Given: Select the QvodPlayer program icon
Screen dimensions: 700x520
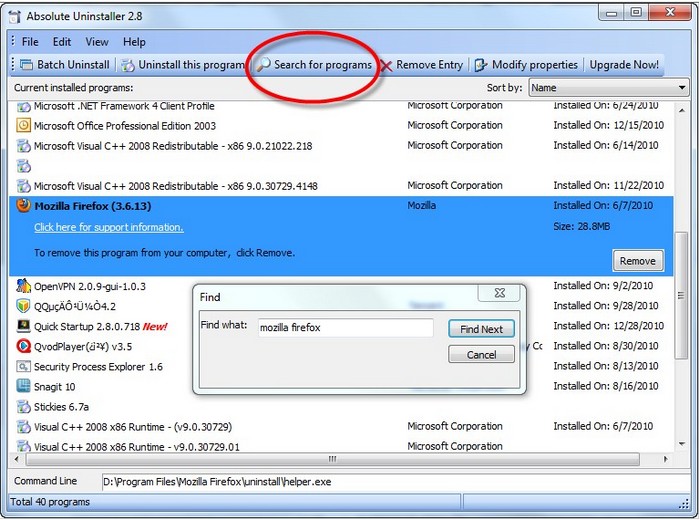Looking at the screenshot, I should [x=24, y=346].
